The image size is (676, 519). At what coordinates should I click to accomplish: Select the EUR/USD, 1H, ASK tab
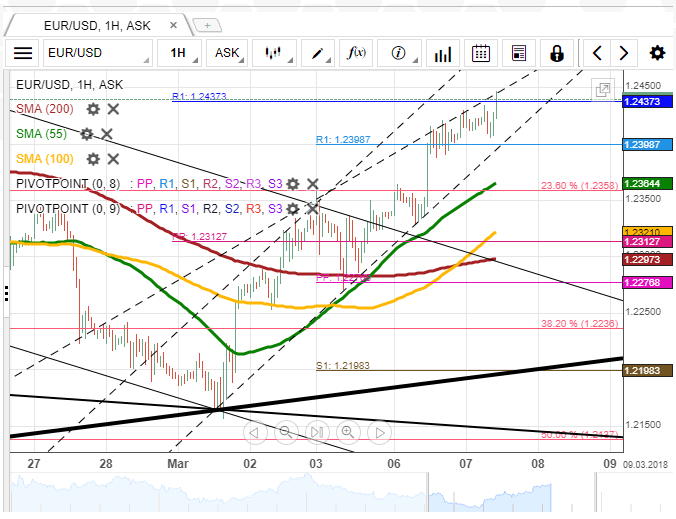click(x=97, y=26)
